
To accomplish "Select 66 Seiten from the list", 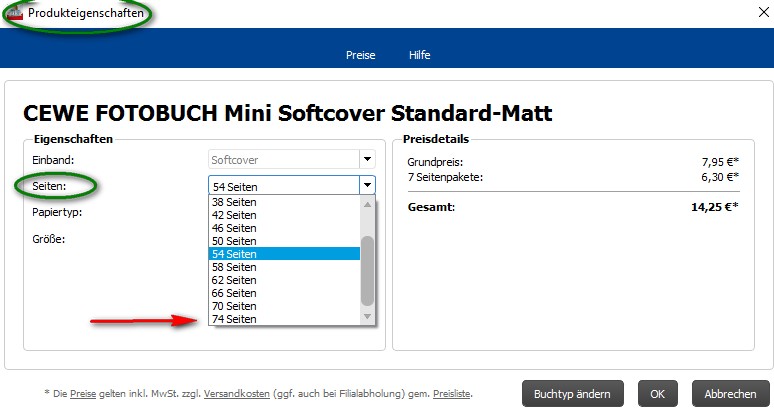I will 284,293.
